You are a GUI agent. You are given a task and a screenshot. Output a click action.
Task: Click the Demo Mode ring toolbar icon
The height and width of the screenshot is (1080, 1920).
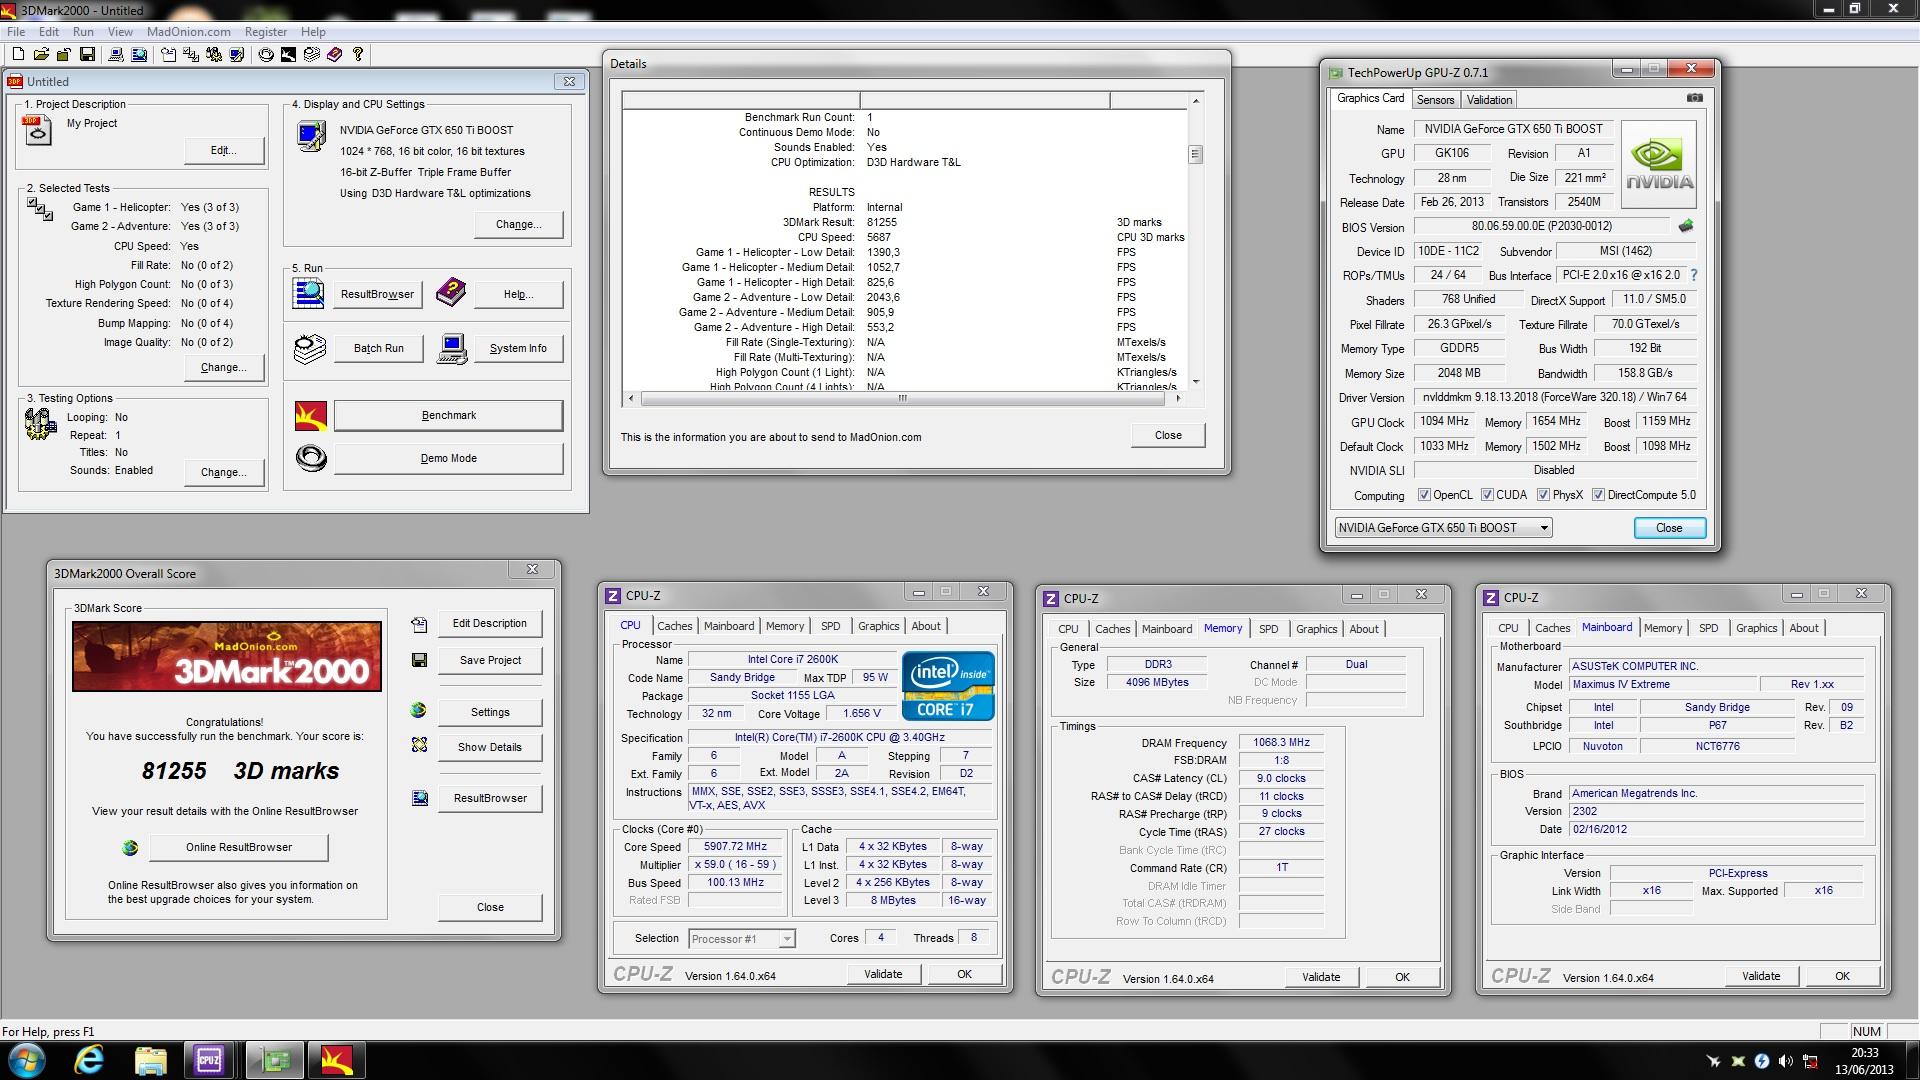[266, 54]
